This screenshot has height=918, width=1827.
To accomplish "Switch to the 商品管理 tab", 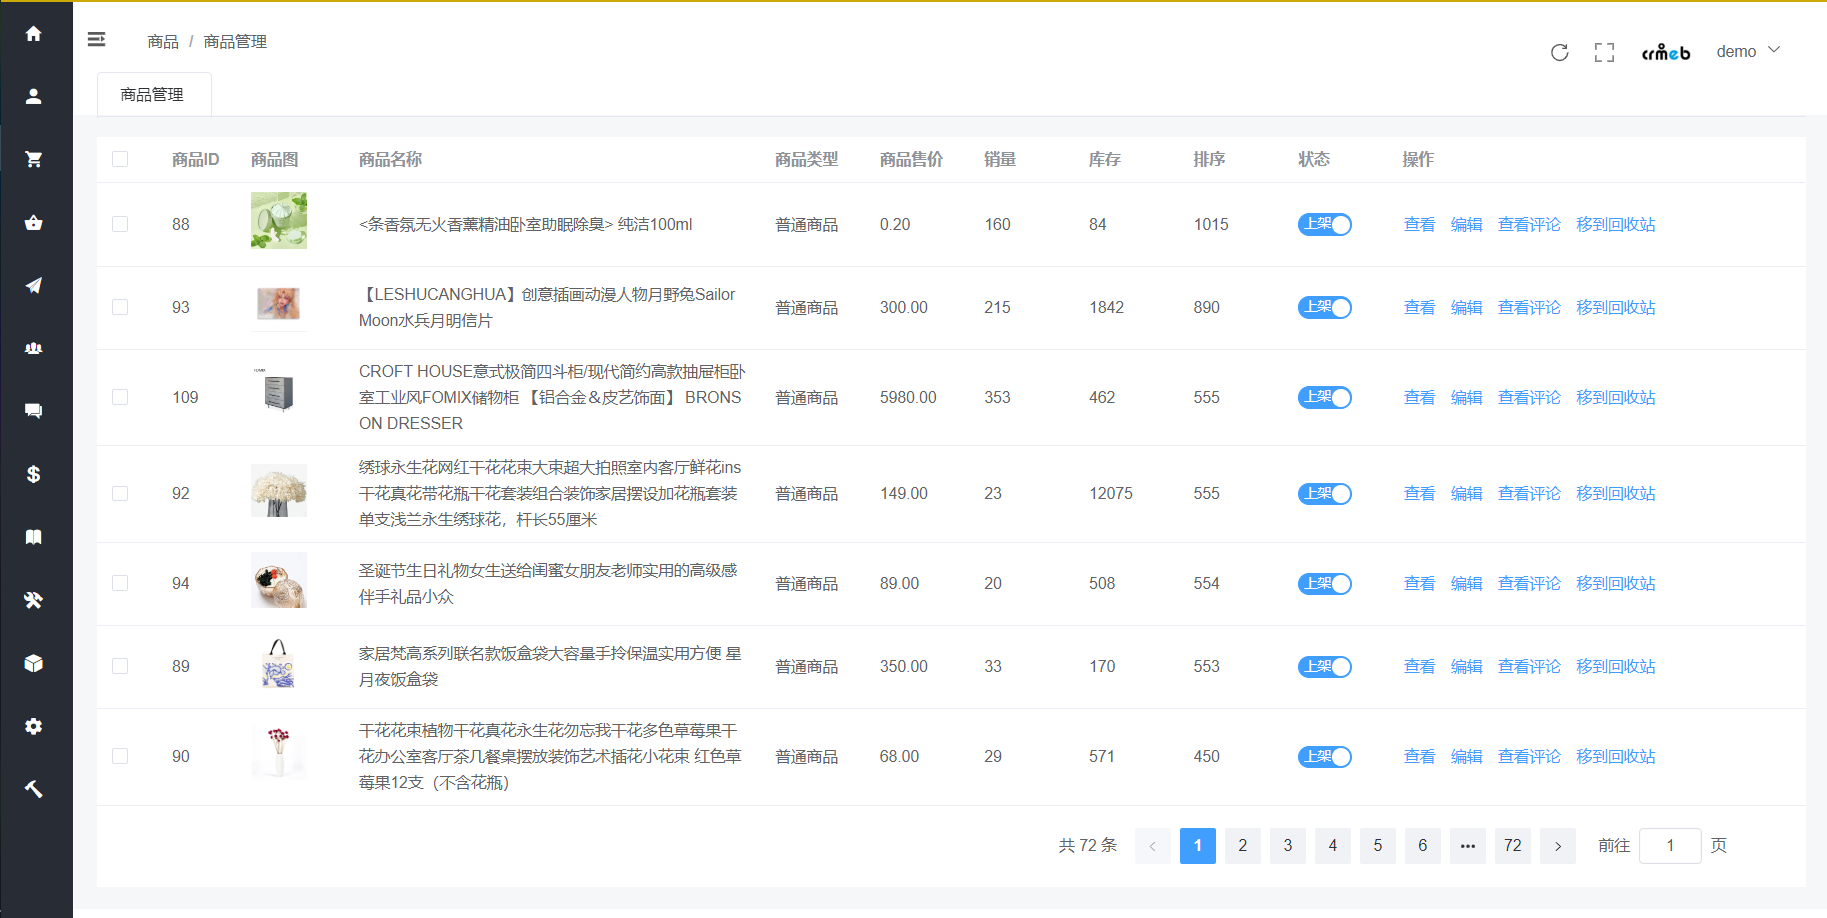I will click(x=153, y=94).
